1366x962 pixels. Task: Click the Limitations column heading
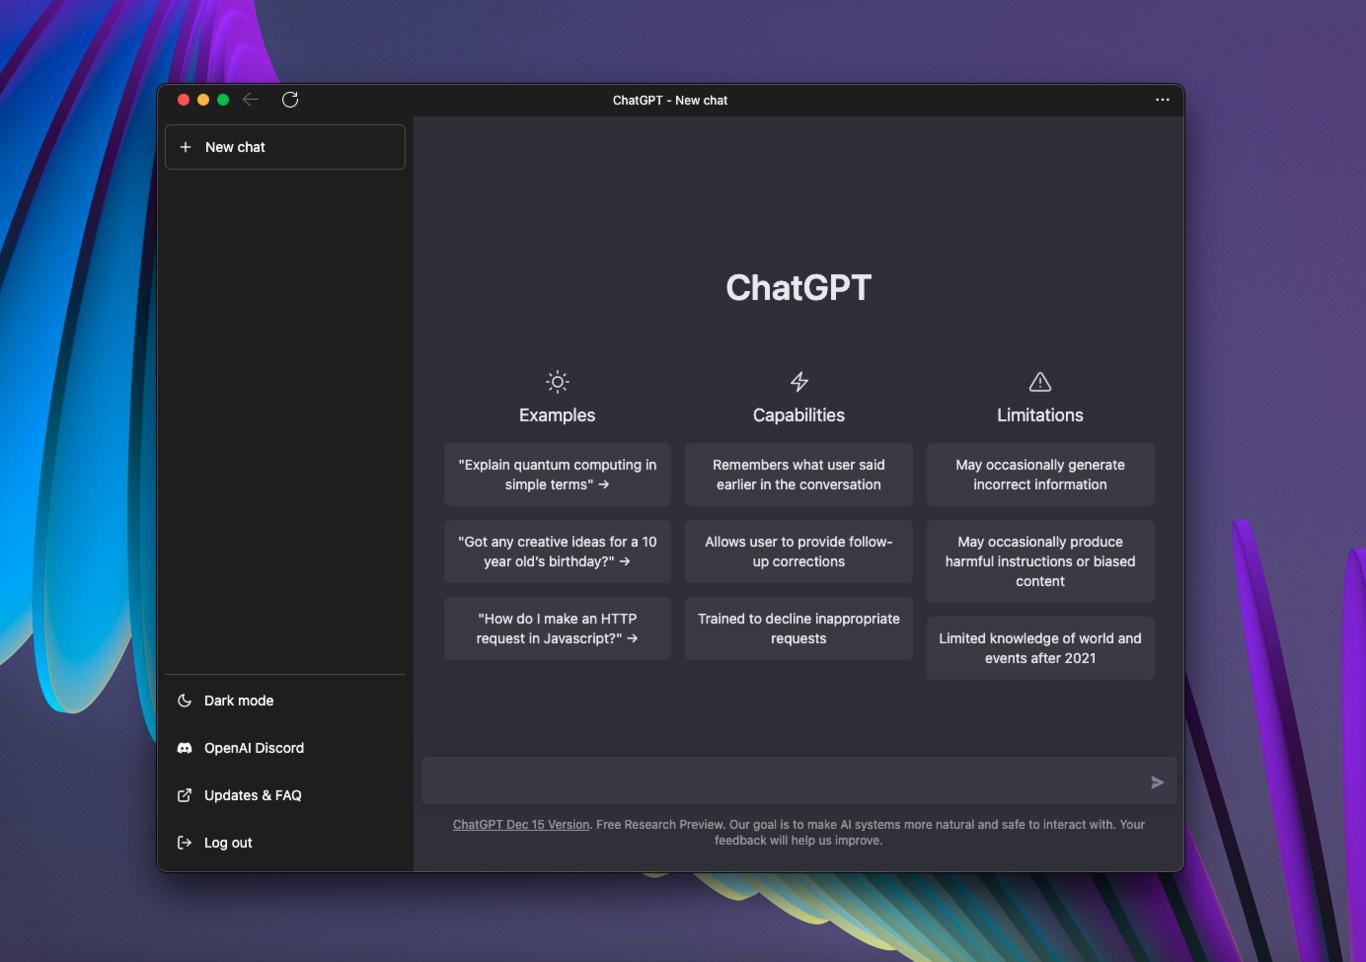1040,415
